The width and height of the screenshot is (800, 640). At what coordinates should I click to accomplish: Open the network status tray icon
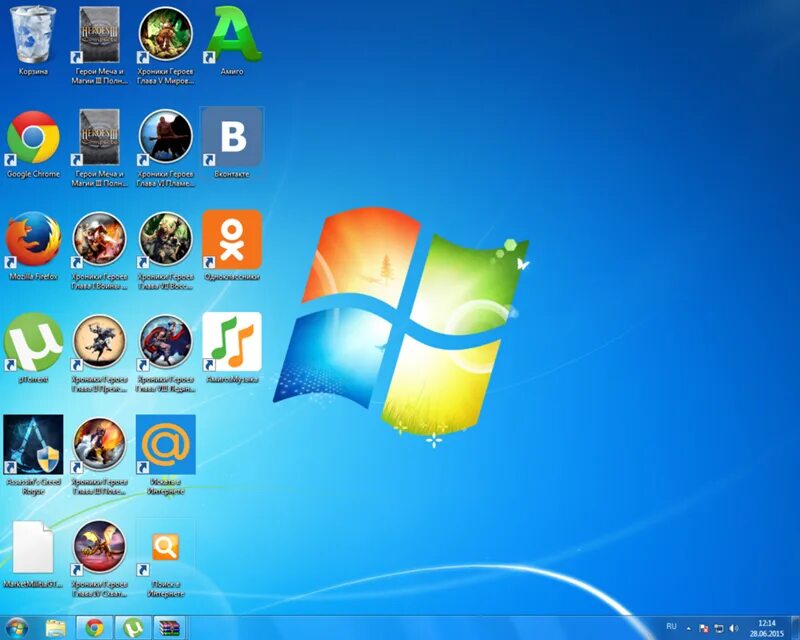click(719, 629)
